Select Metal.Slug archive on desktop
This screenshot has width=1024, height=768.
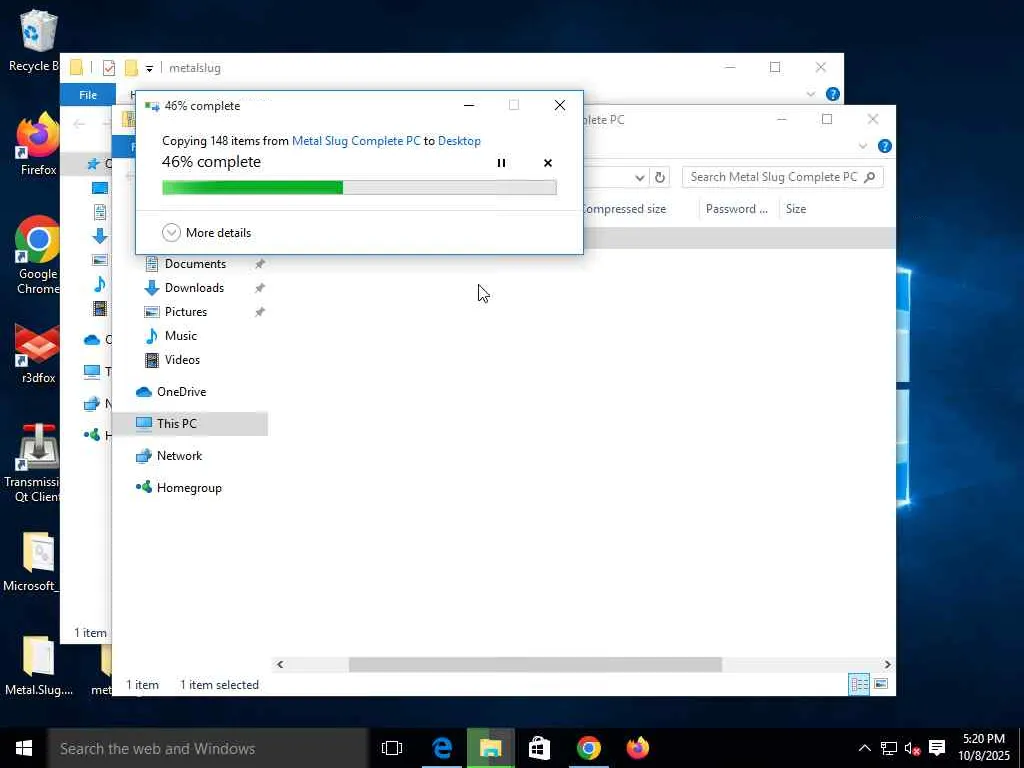pyautogui.click(x=38, y=666)
